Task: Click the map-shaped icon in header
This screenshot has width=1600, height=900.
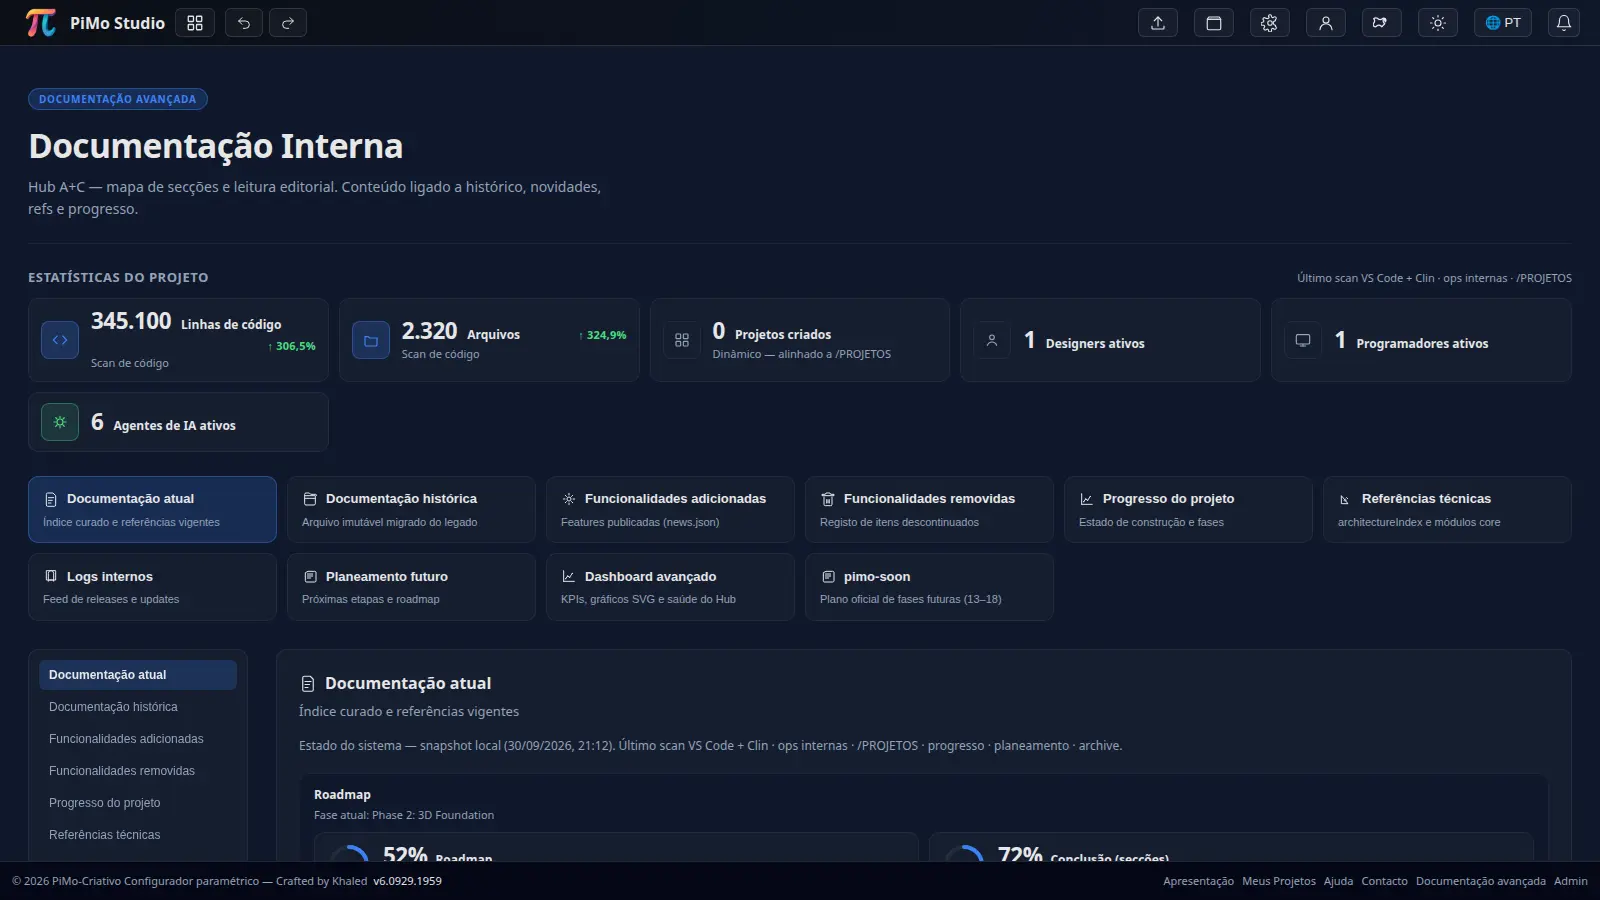Action: [1381, 23]
